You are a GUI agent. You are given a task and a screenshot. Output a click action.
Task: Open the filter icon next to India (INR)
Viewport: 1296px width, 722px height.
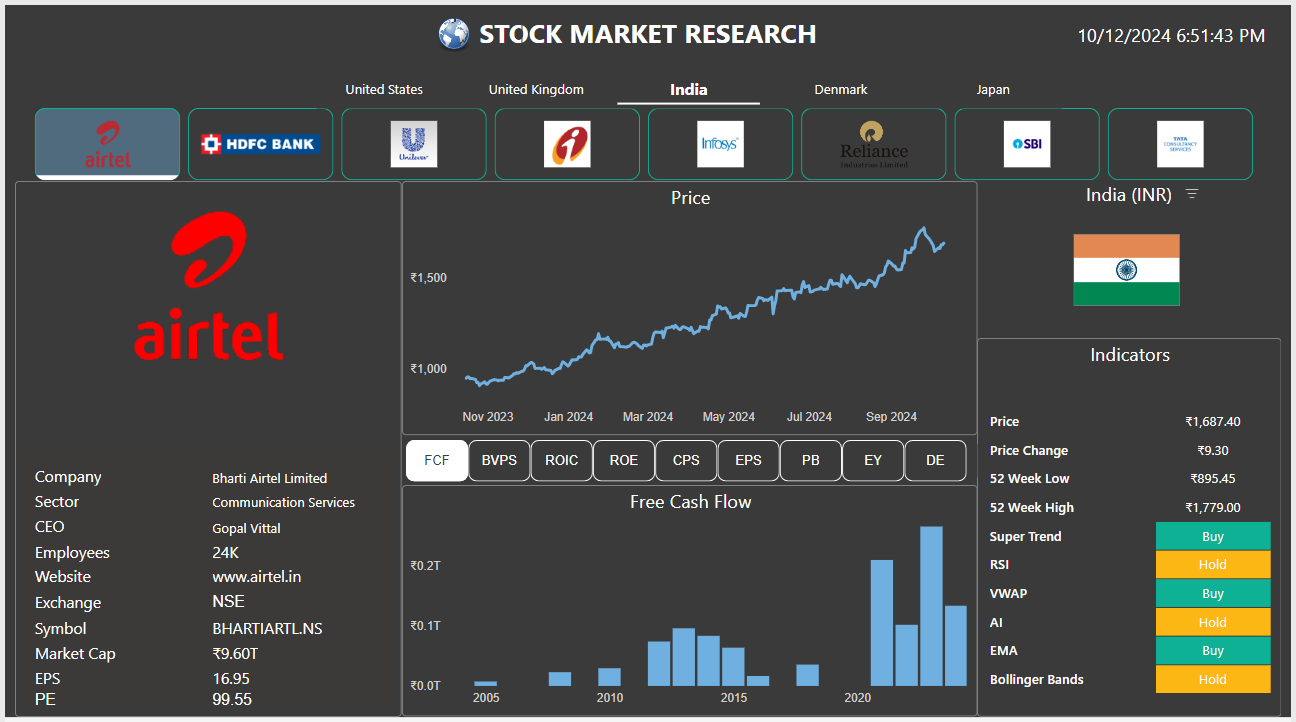click(1192, 194)
